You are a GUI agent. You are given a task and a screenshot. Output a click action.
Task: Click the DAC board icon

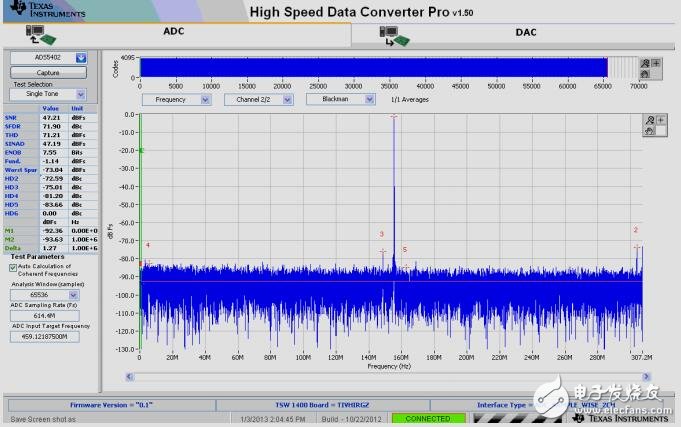coord(394,35)
